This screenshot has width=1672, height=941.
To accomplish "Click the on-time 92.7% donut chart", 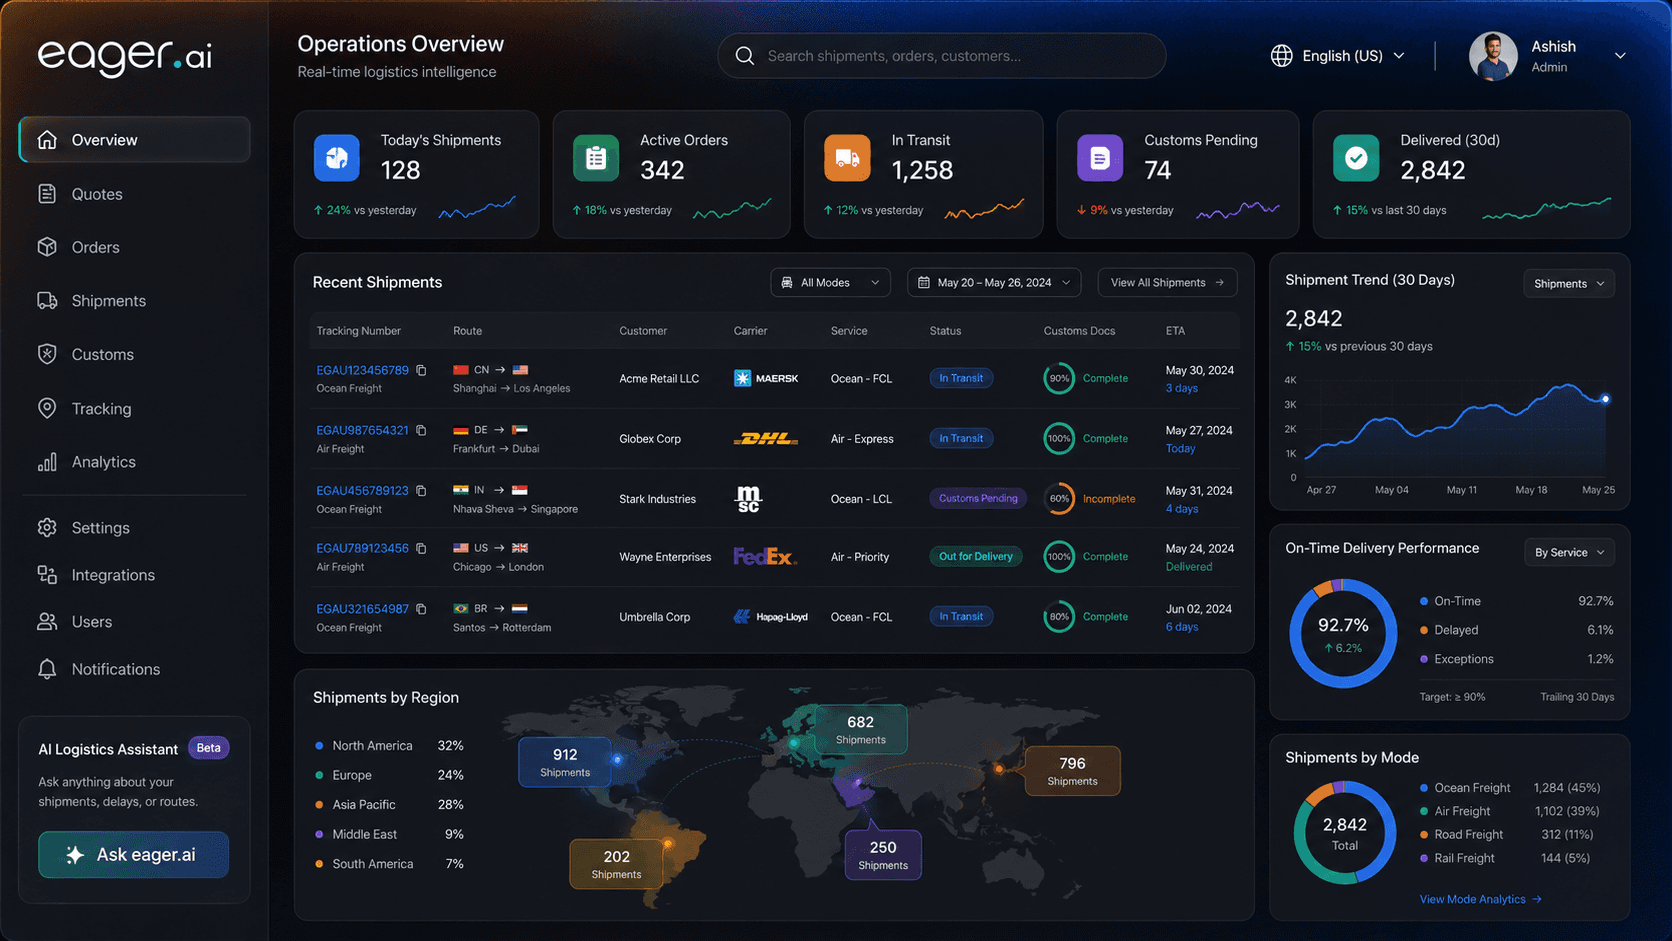I will [x=1343, y=634].
